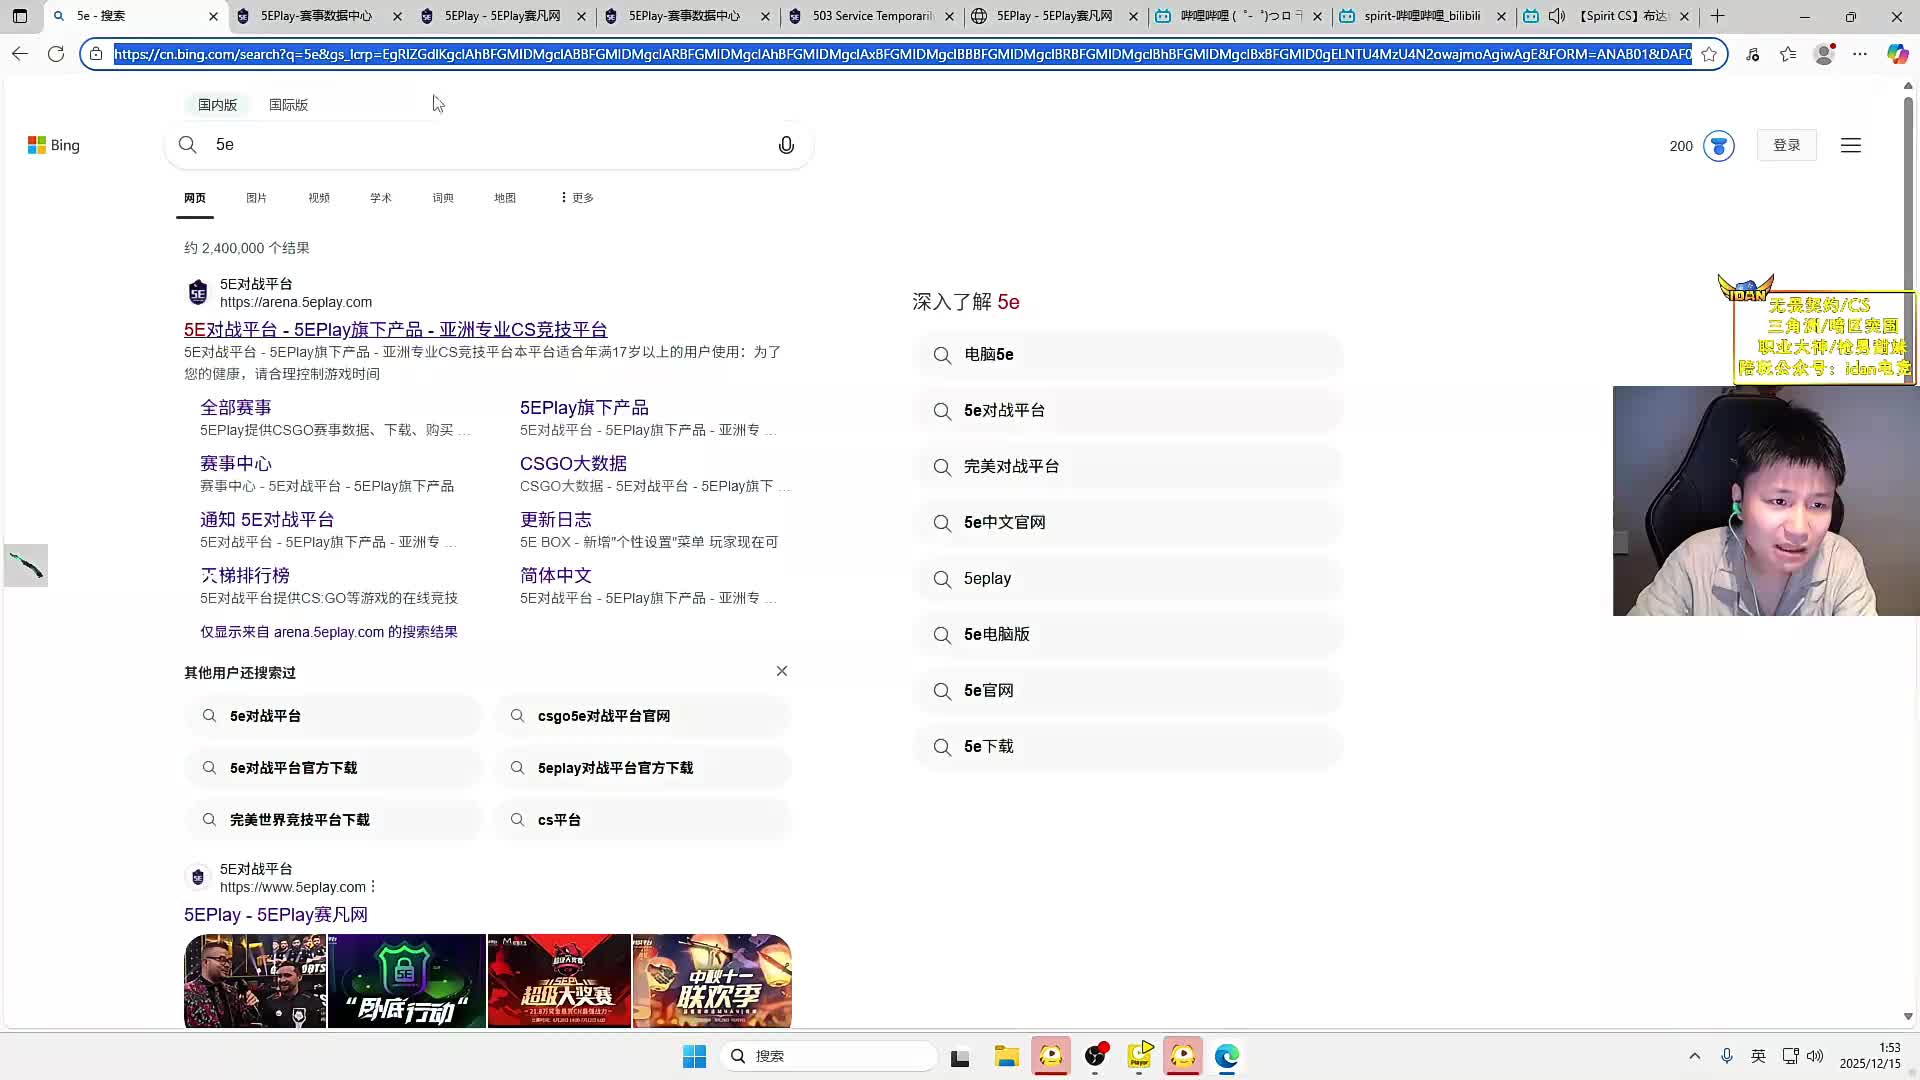The height and width of the screenshot is (1080, 1920).
Task: Click the Copilot icon in Edge toolbar
Action: tap(1897, 54)
